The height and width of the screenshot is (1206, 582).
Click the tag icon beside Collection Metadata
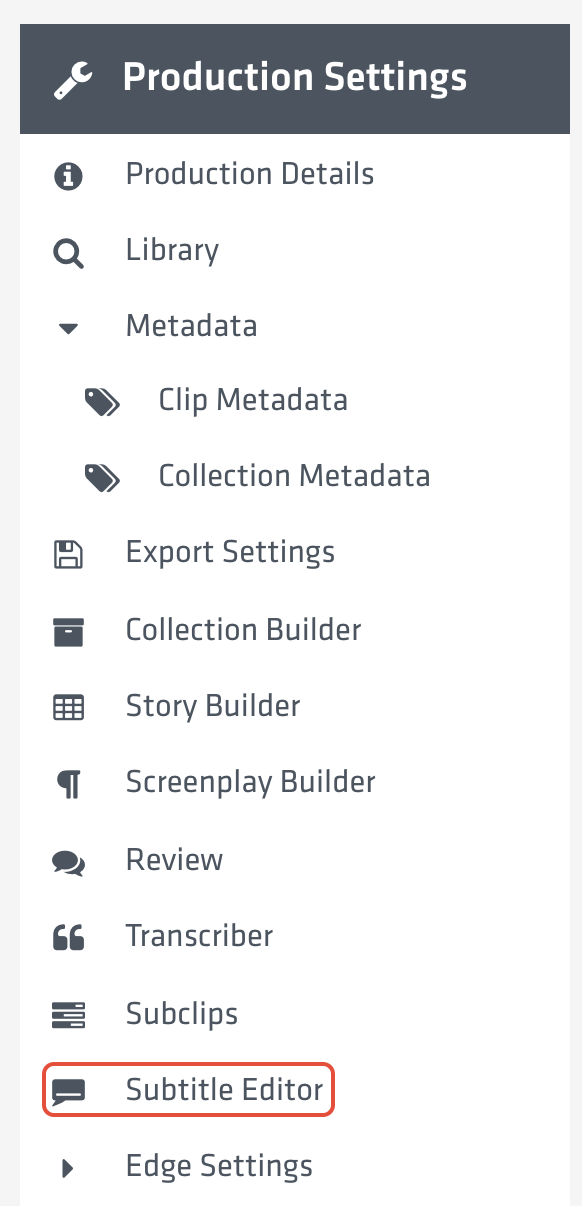[103, 476]
